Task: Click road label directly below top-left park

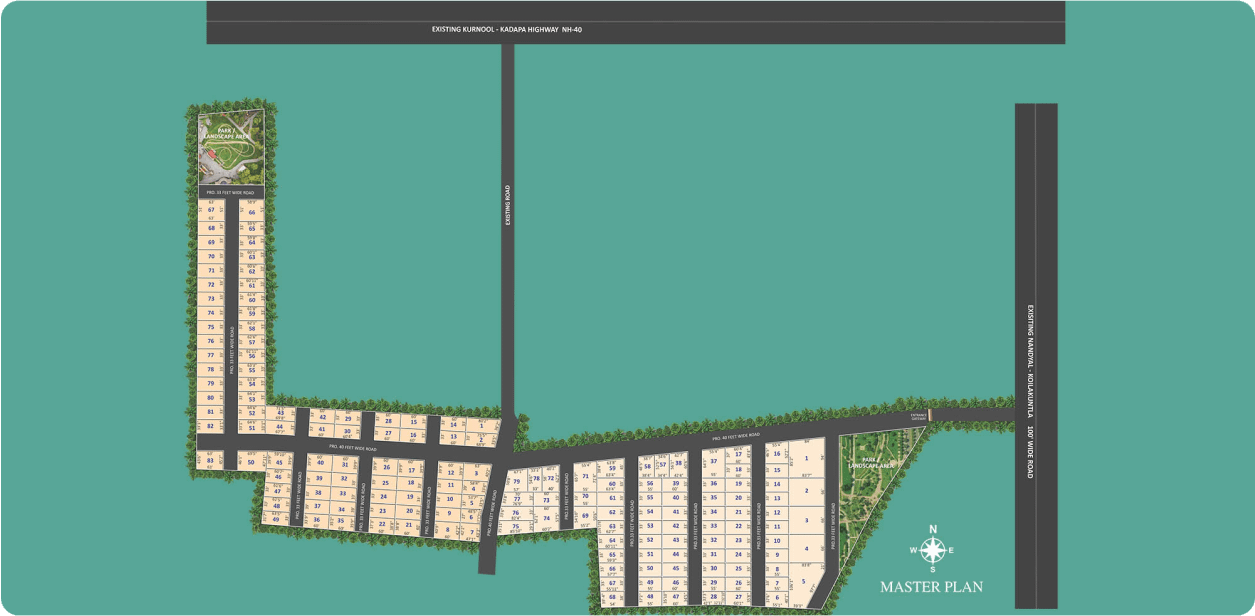Action: pyautogui.click(x=230, y=191)
